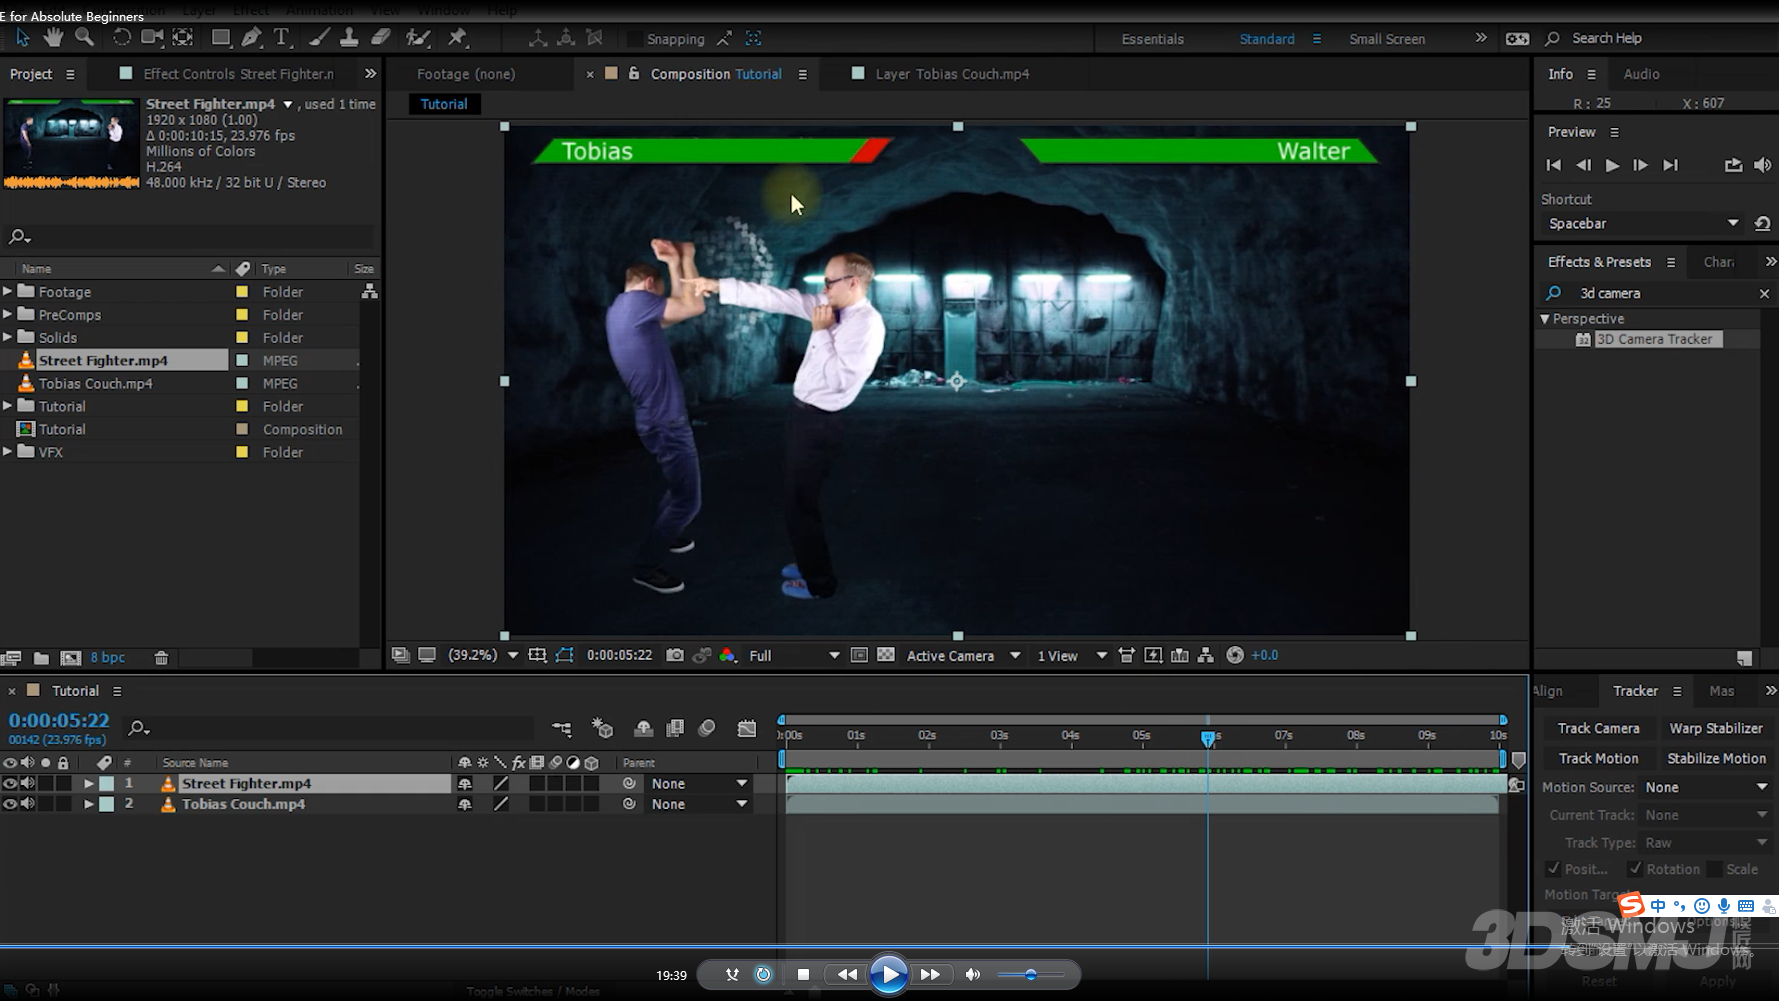Select the Horizontal Type tool
Viewport: 1779px width, 1001px height.
click(282, 38)
